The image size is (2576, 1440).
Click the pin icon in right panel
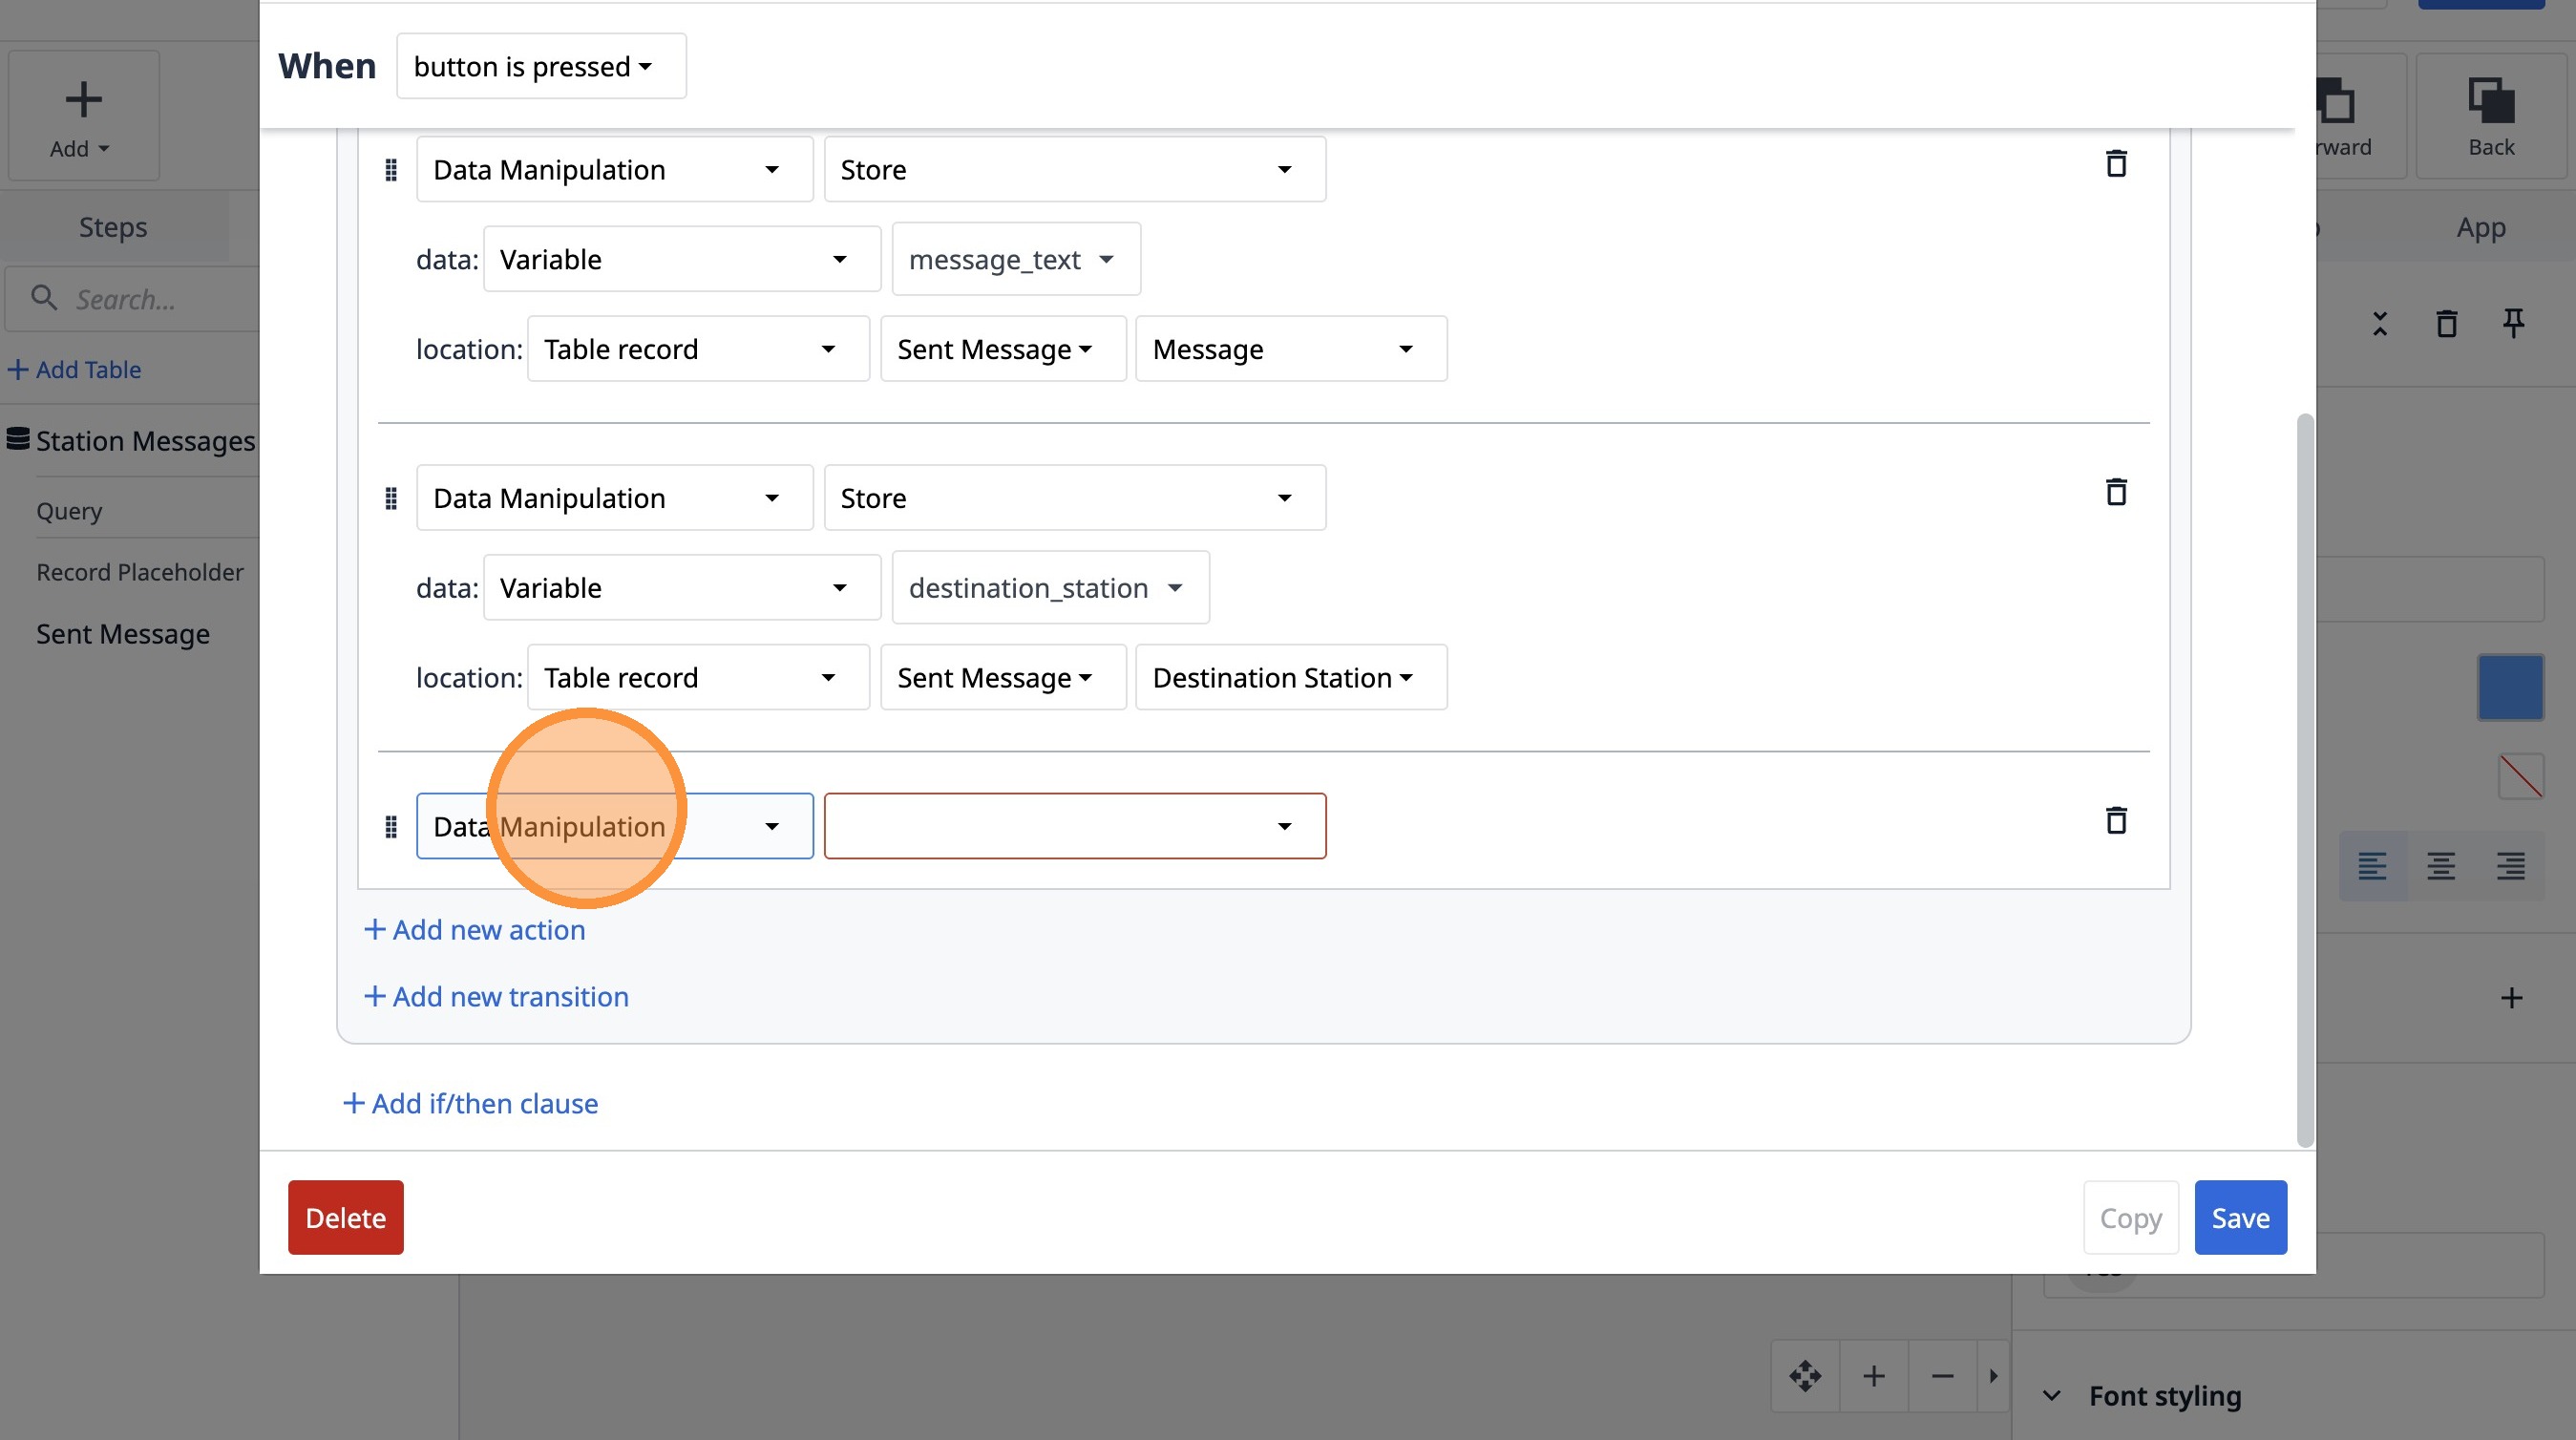tap(2513, 323)
